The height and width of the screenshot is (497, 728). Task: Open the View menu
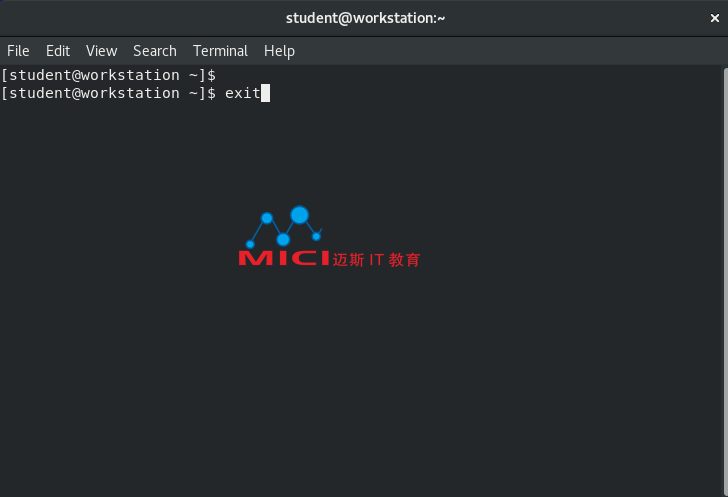tap(101, 51)
